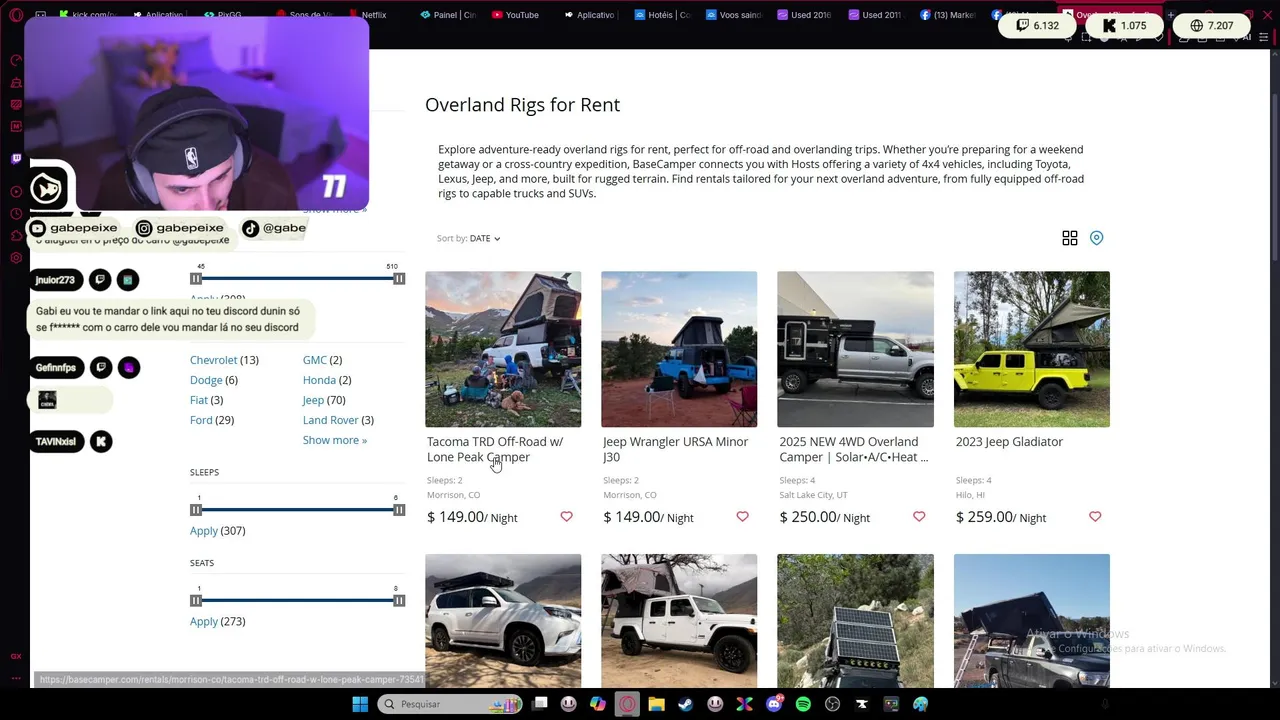Open the yellow 2023 Jeep Gladiator photo
Image resolution: width=1280 pixels, height=720 pixels.
pyautogui.click(x=1032, y=349)
